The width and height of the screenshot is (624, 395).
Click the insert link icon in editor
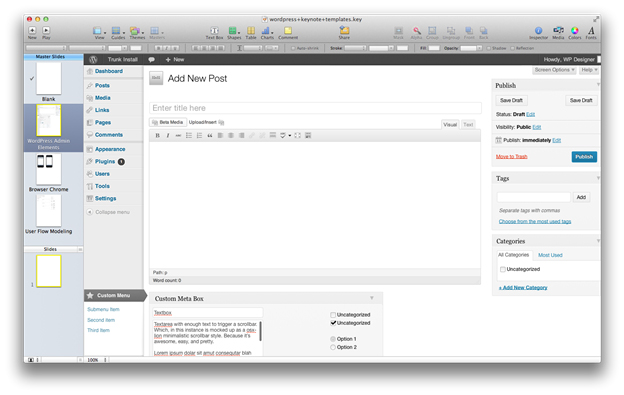click(x=252, y=136)
